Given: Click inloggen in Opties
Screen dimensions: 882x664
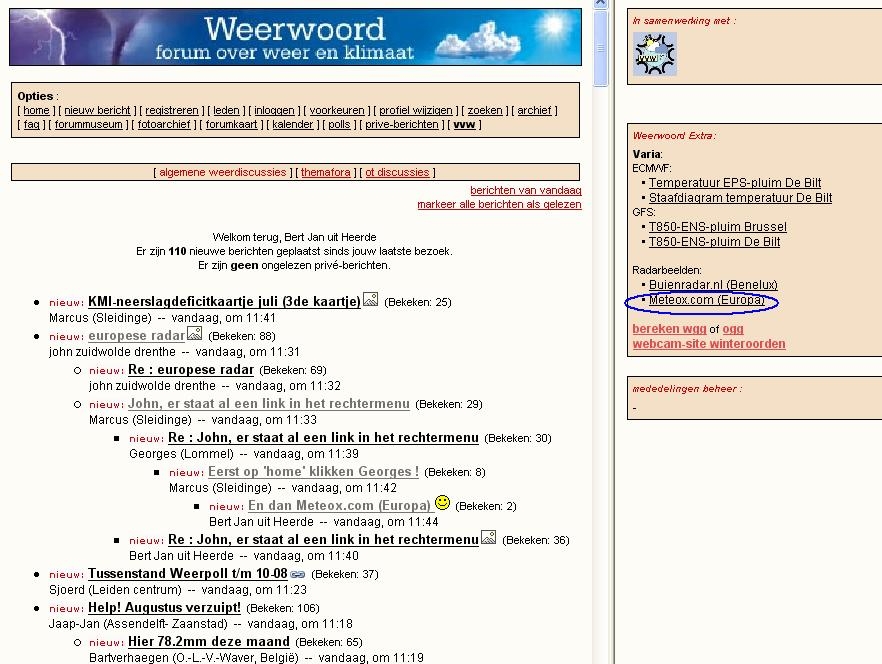Looking at the screenshot, I should (x=274, y=110).
